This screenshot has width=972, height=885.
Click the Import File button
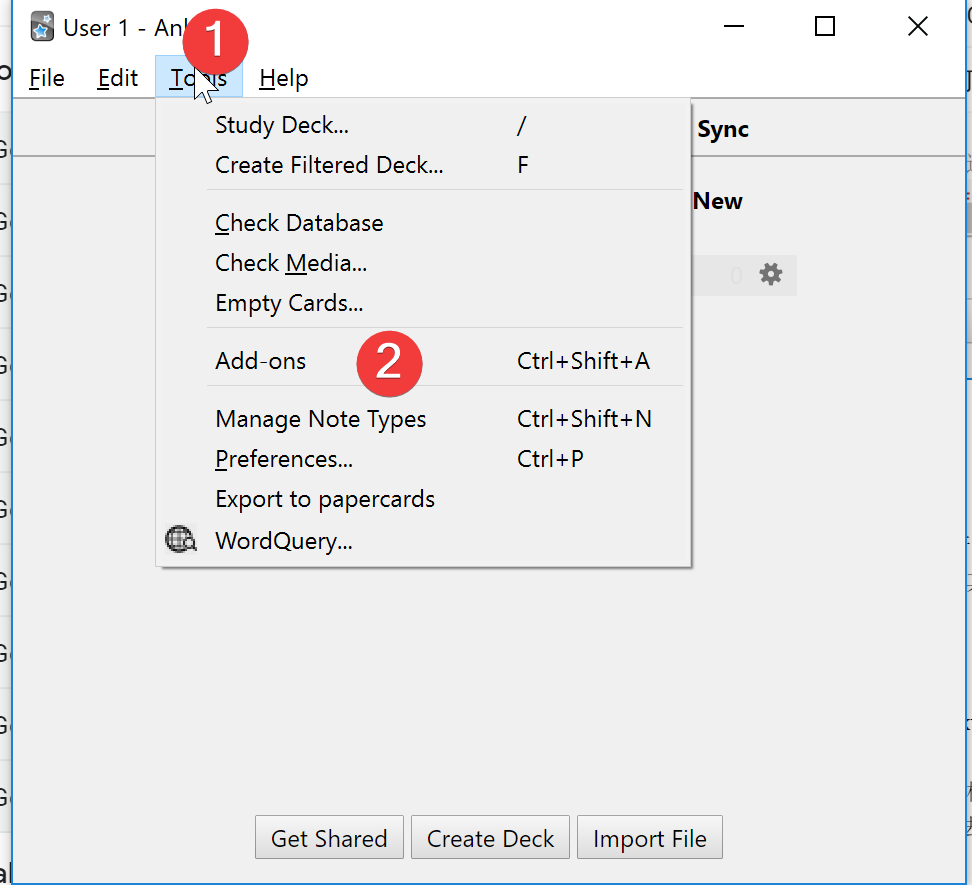[x=650, y=838]
